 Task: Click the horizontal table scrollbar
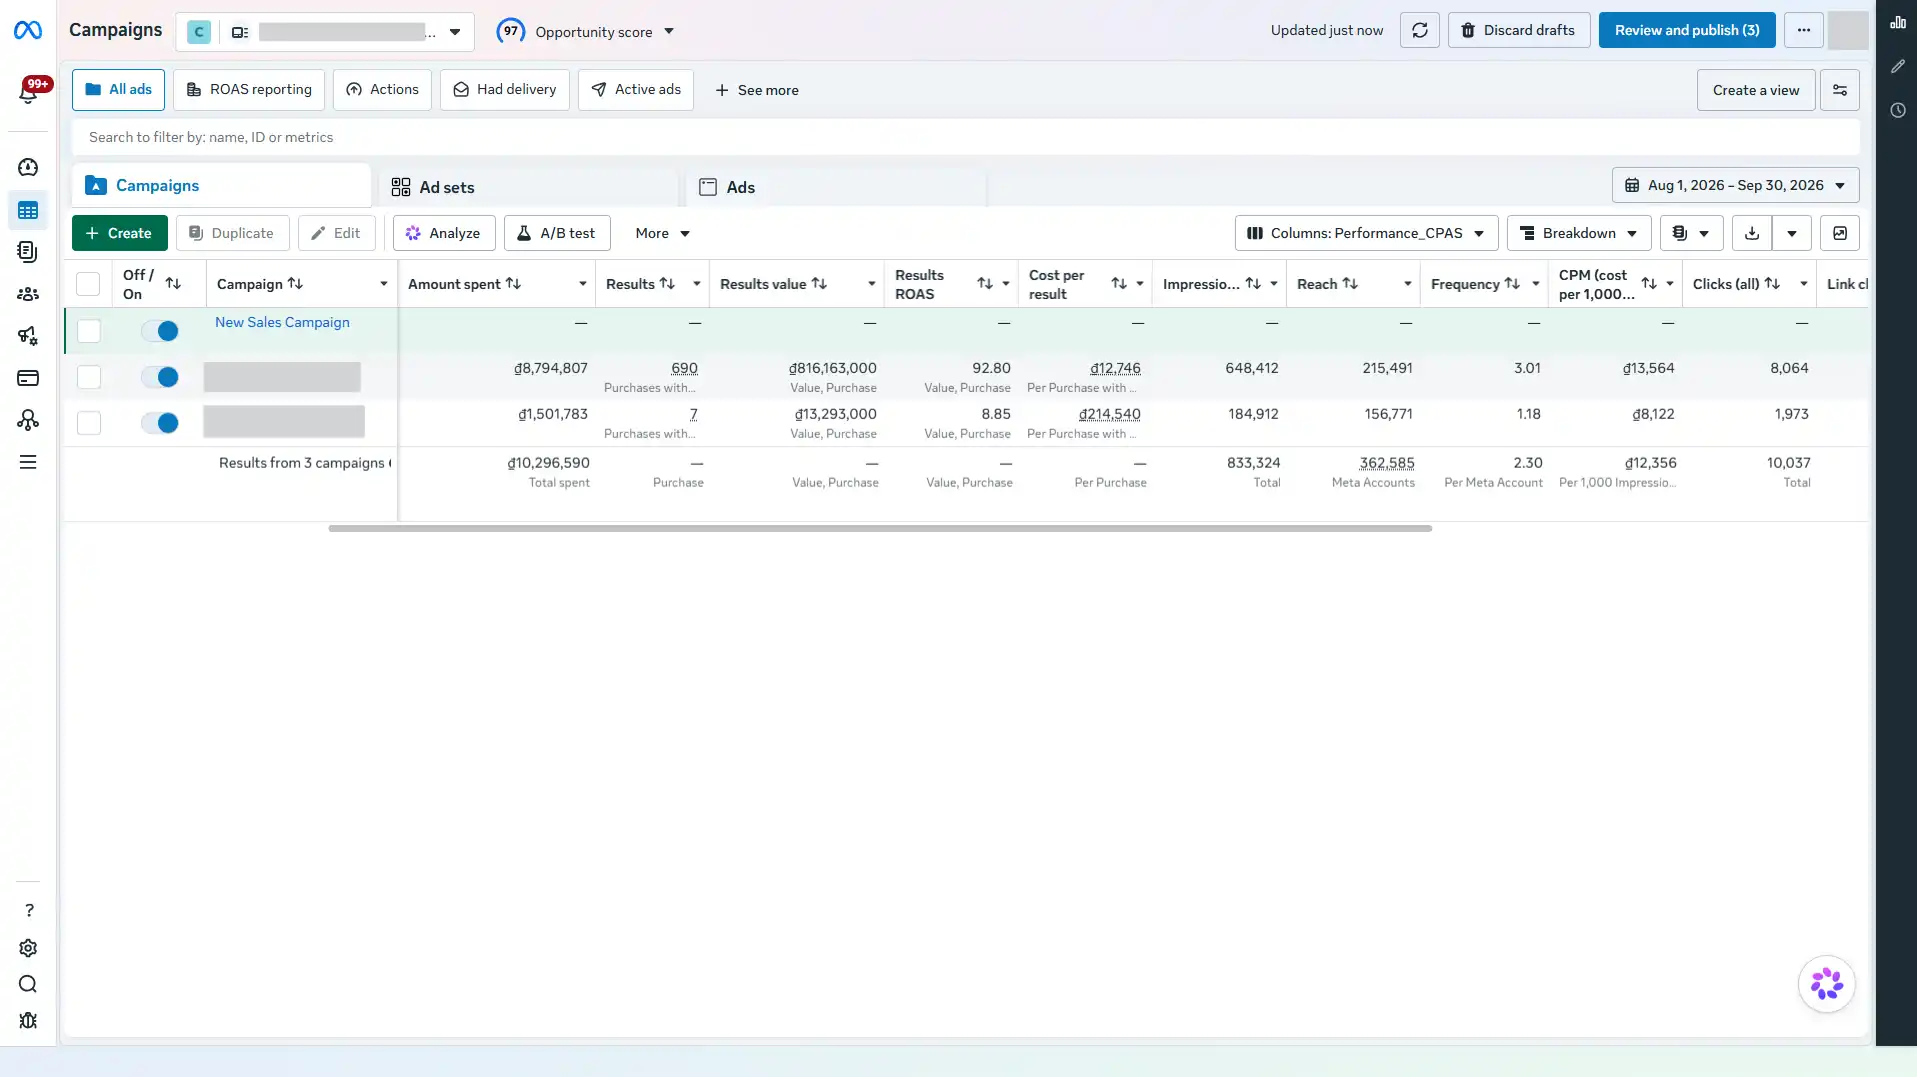pyautogui.click(x=880, y=528)
